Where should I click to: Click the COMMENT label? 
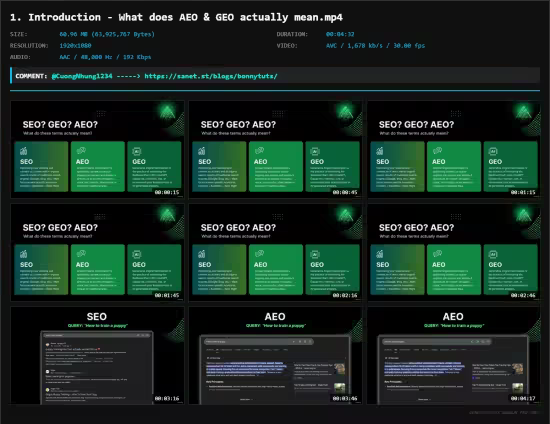point(31,76)
